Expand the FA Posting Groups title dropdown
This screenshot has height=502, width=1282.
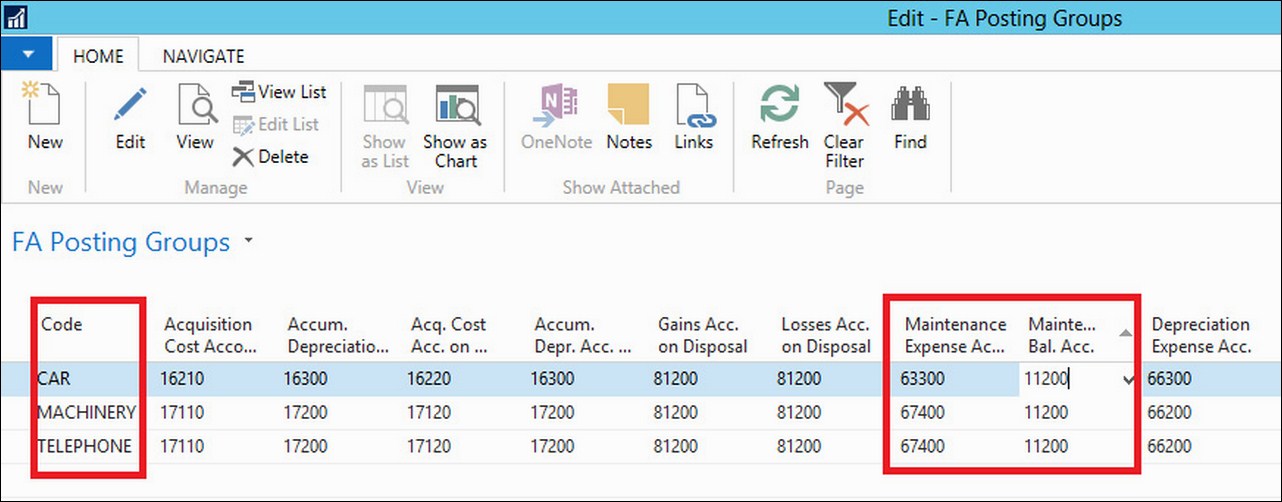click(248, 242)
